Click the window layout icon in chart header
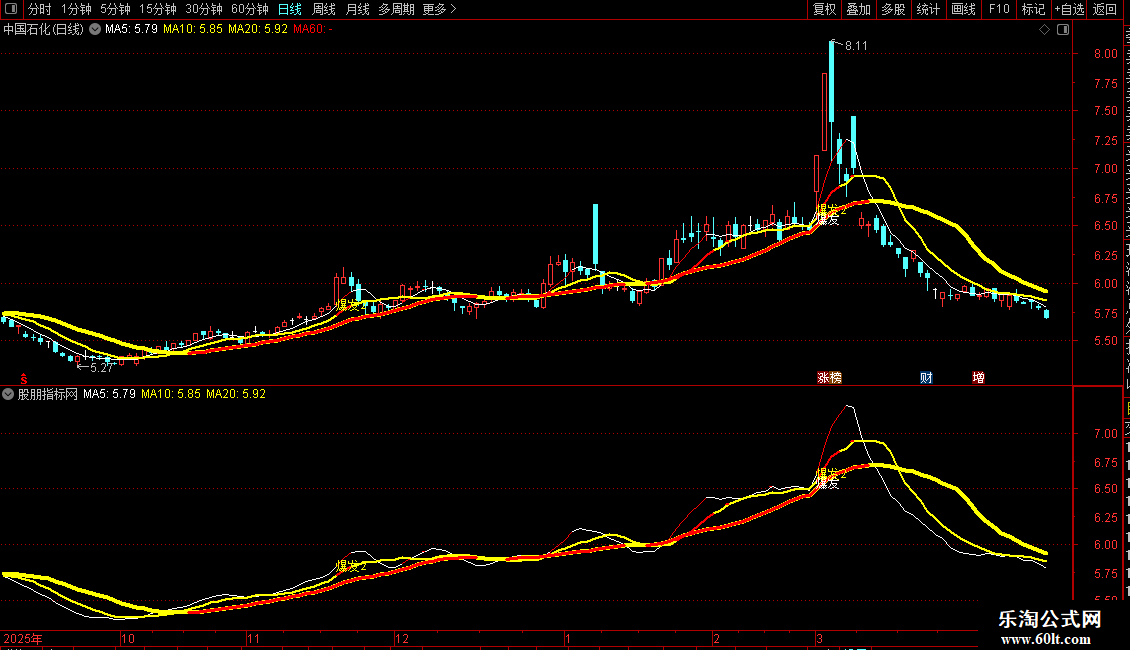1130x650 pixels. [1063, 30]
